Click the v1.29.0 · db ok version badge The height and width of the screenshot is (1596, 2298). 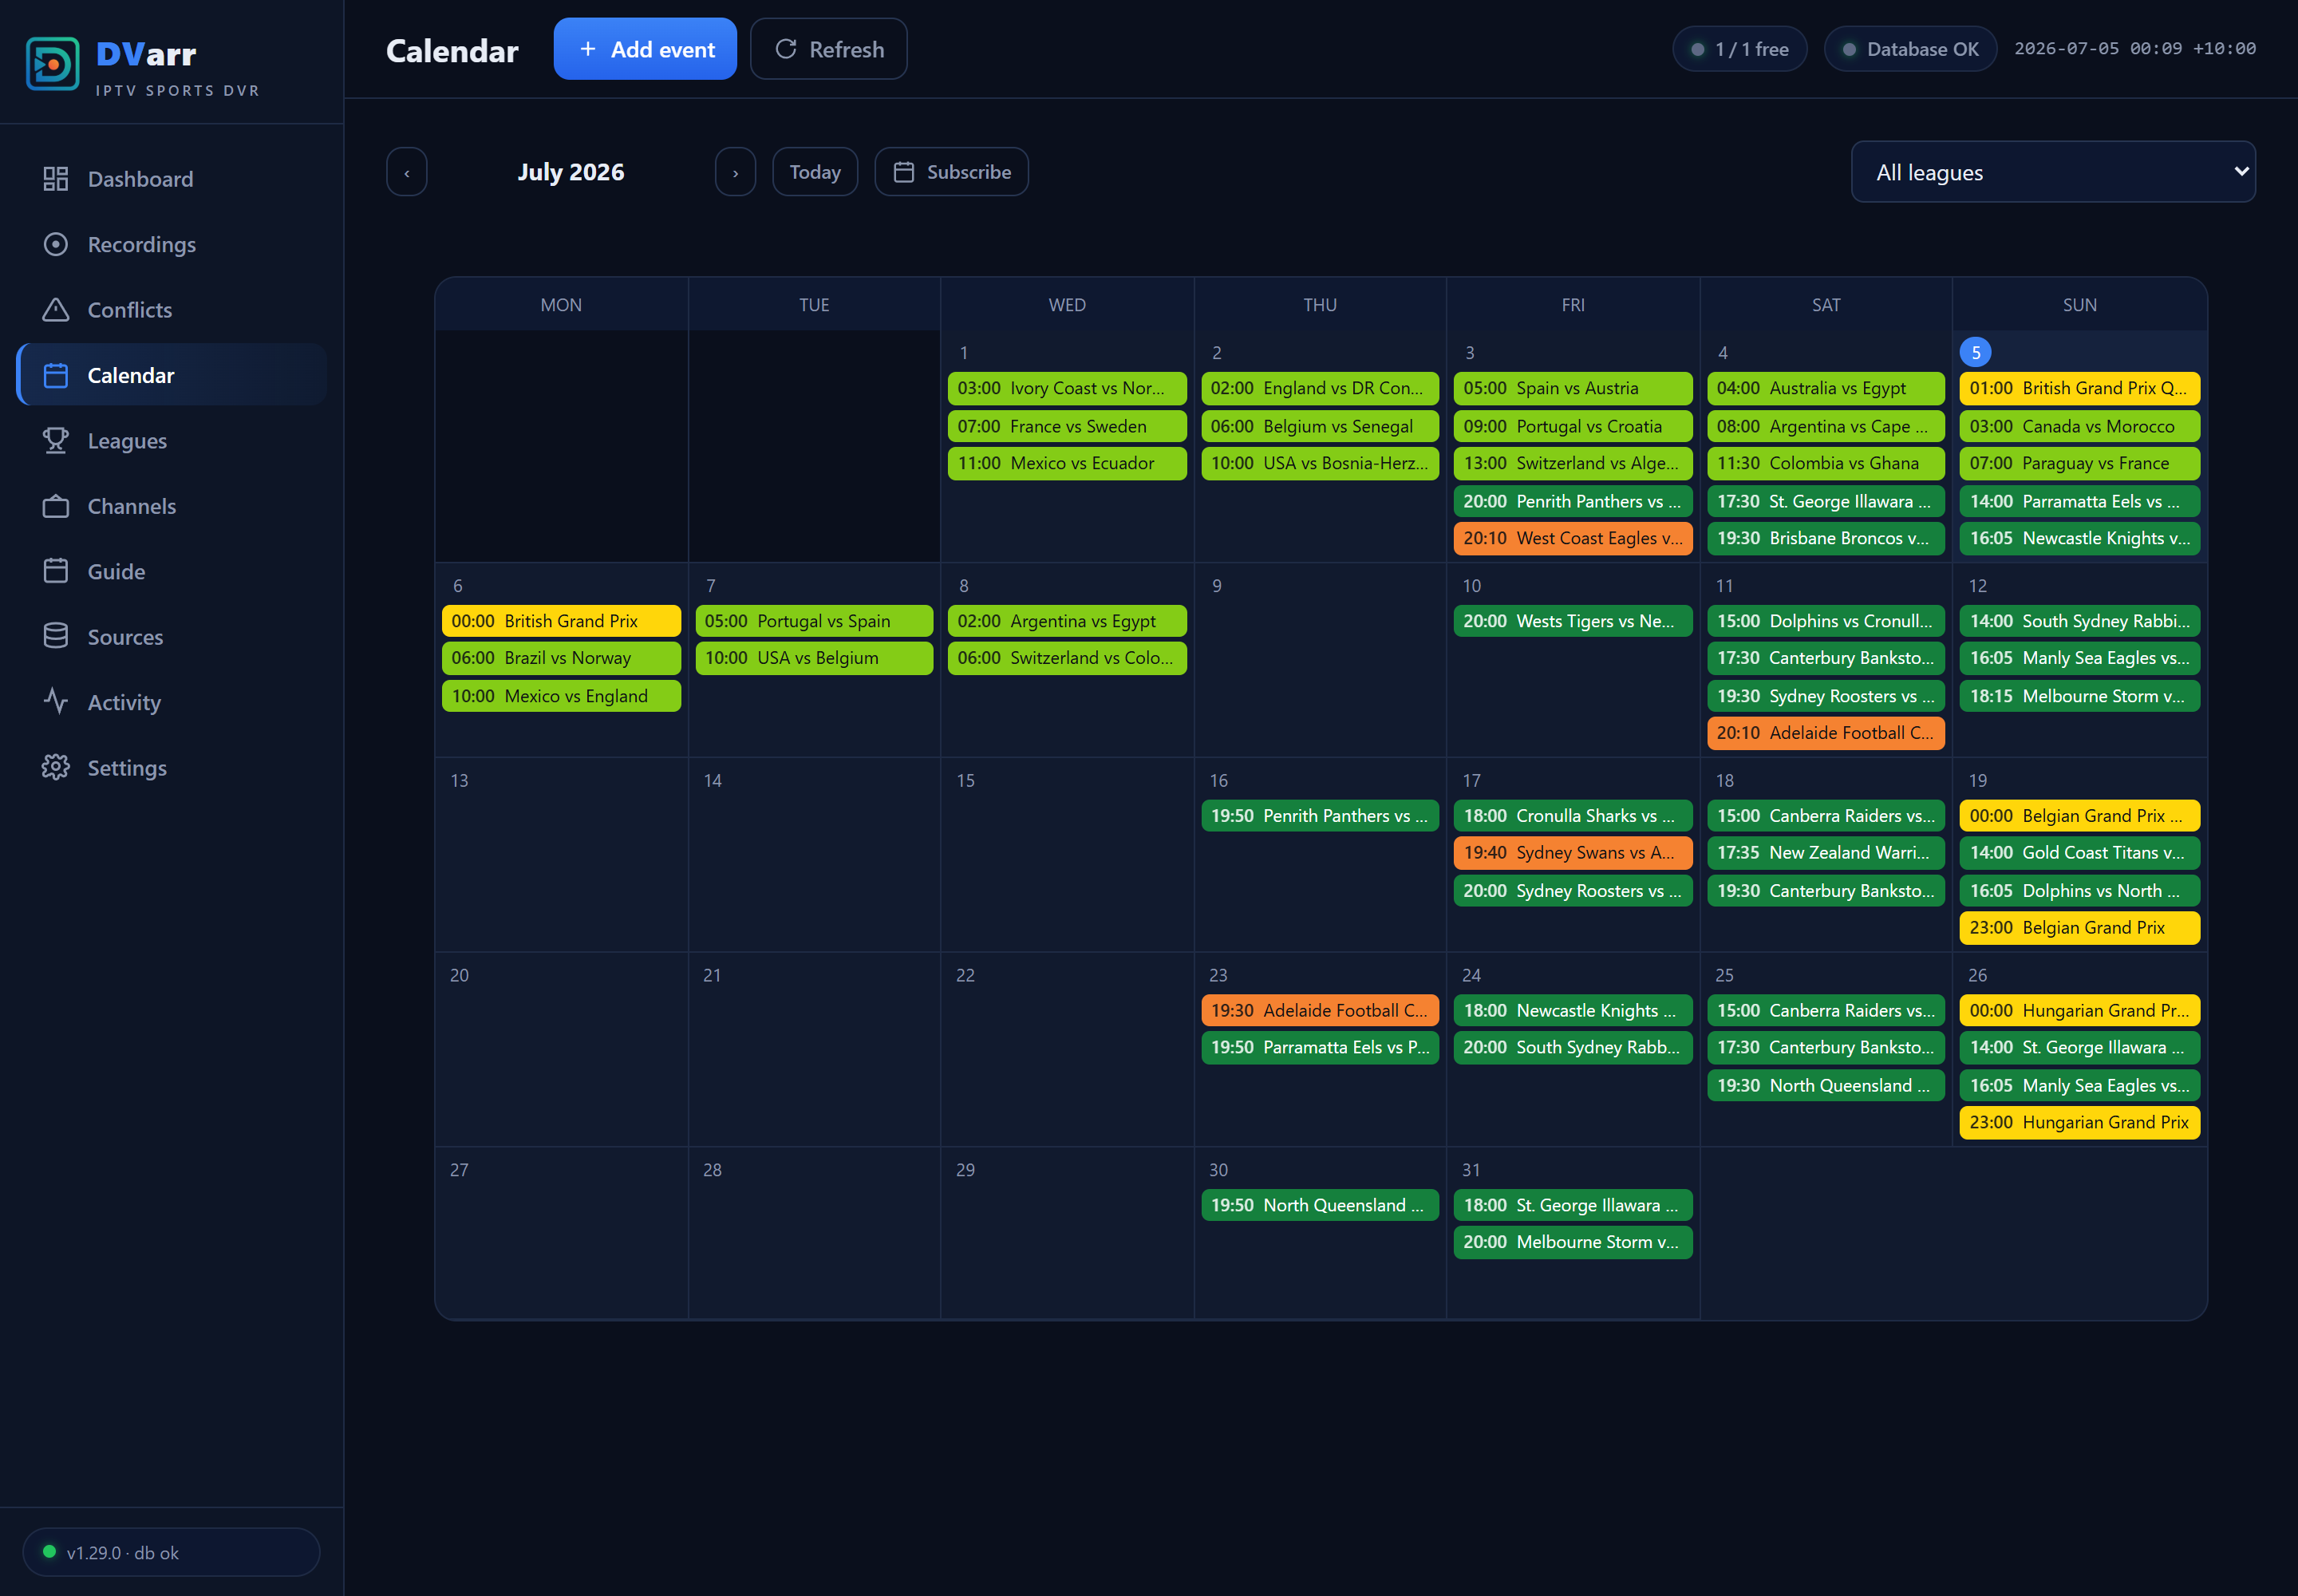(x=171, y=1552)
